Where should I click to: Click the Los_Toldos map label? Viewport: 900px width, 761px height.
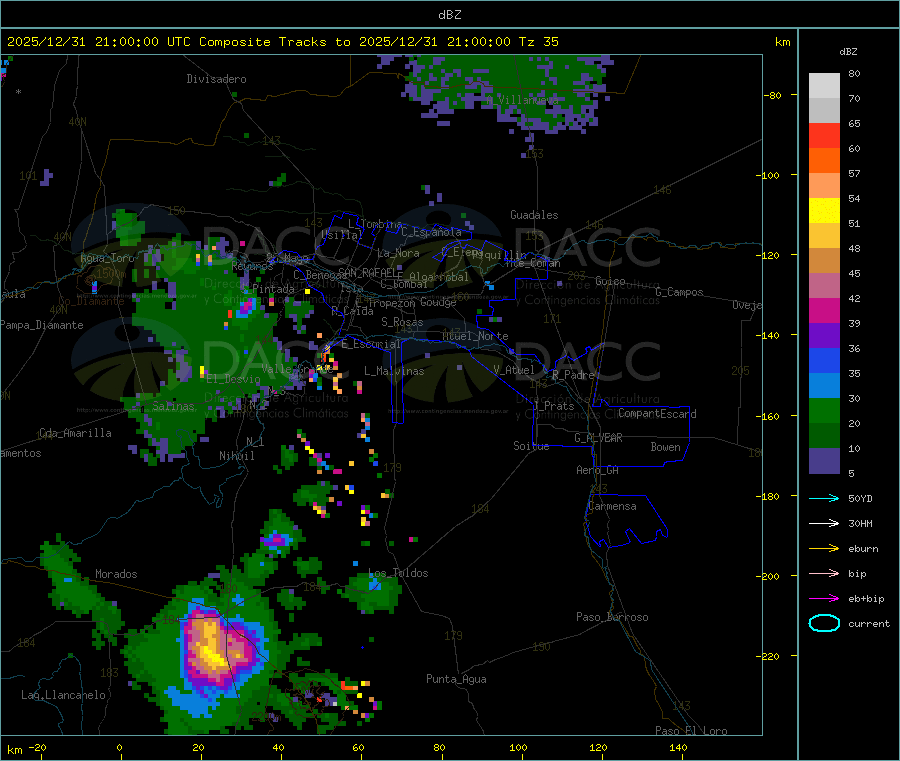(x=398, y=573)
